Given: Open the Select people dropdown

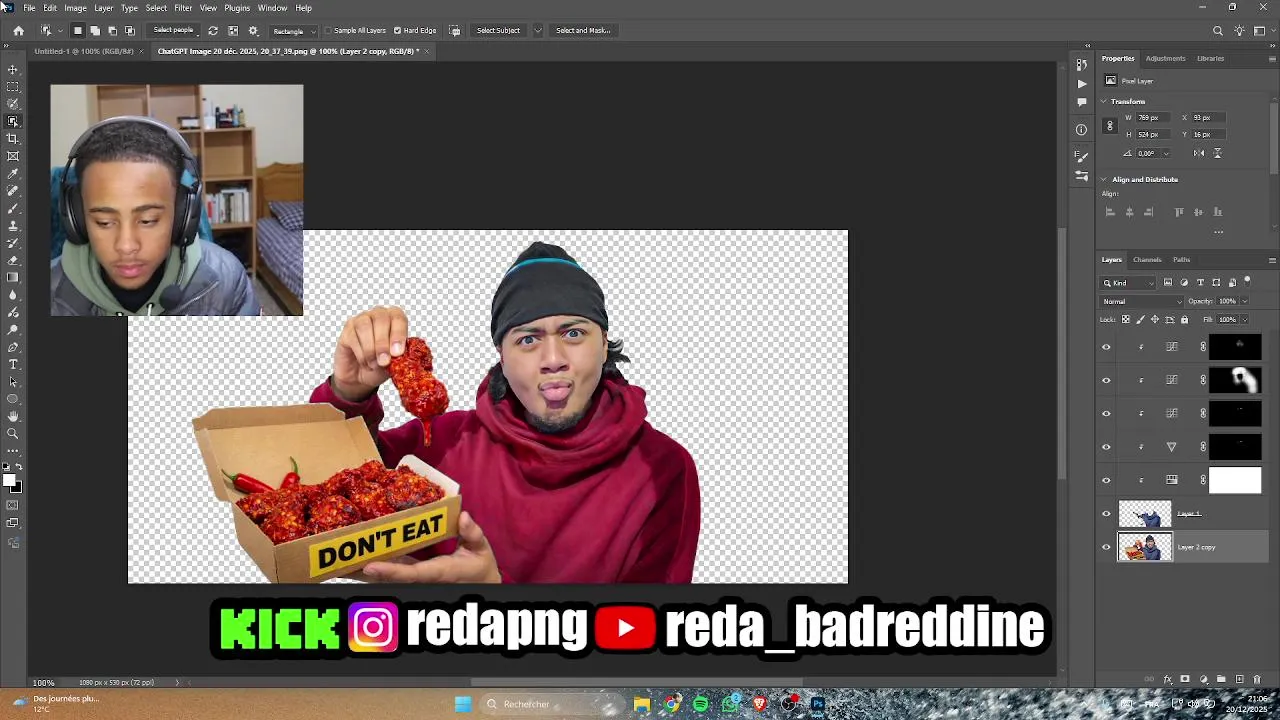Looking at the screenshot, I should click(x=173, y=30).
